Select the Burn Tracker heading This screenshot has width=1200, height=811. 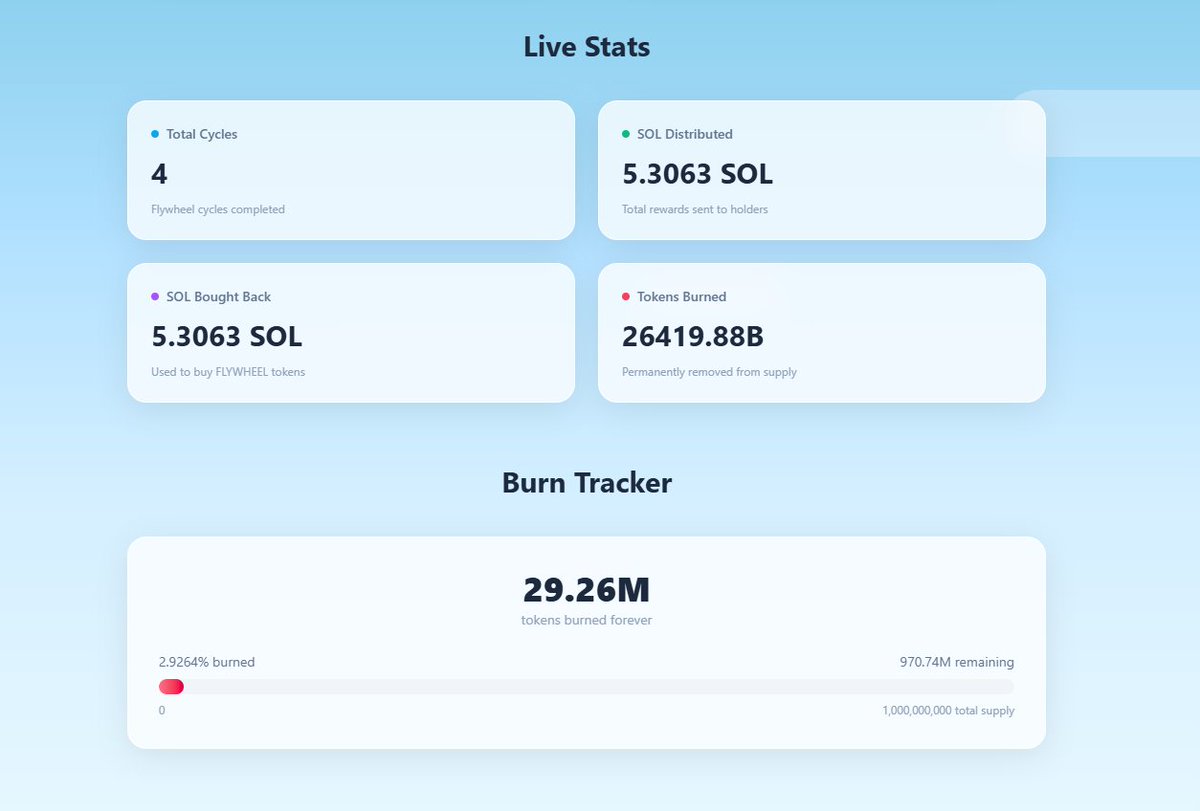[587, 483]
